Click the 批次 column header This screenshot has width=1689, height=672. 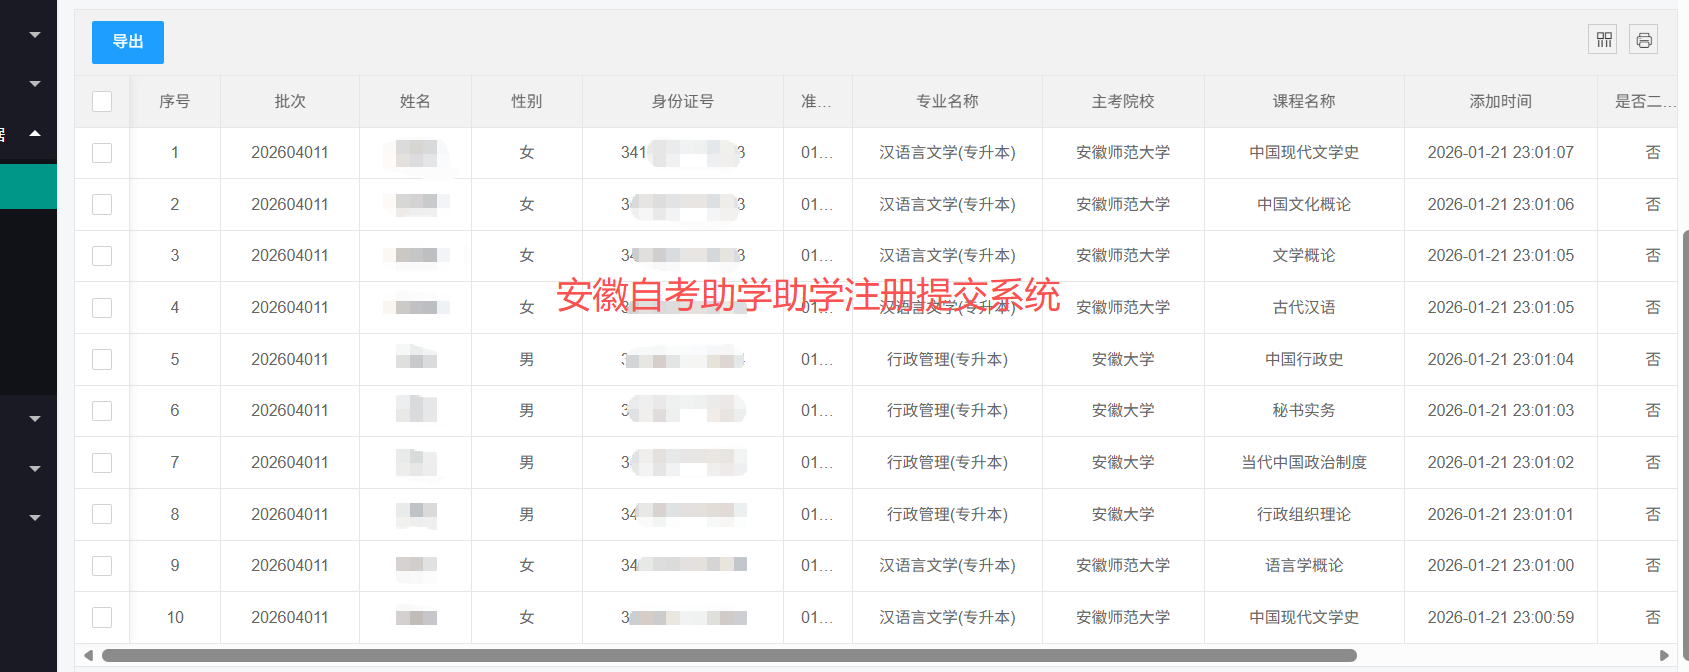point(290,101)
